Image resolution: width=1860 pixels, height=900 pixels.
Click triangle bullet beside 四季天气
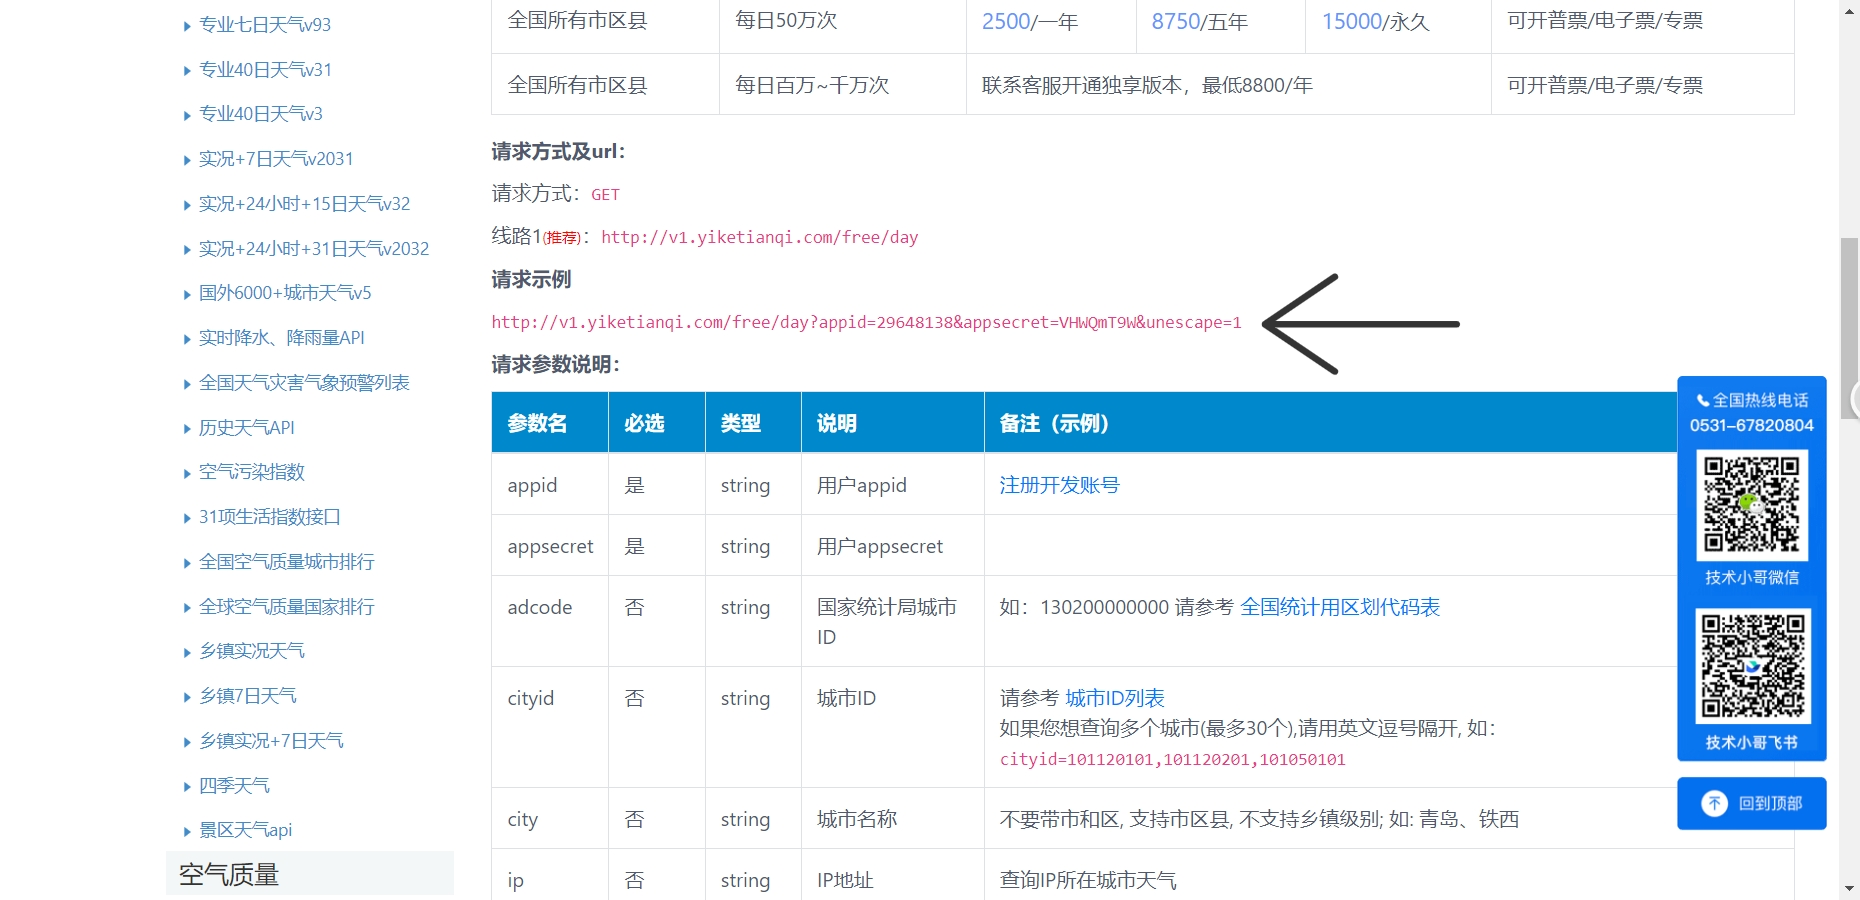click(187, 787)
